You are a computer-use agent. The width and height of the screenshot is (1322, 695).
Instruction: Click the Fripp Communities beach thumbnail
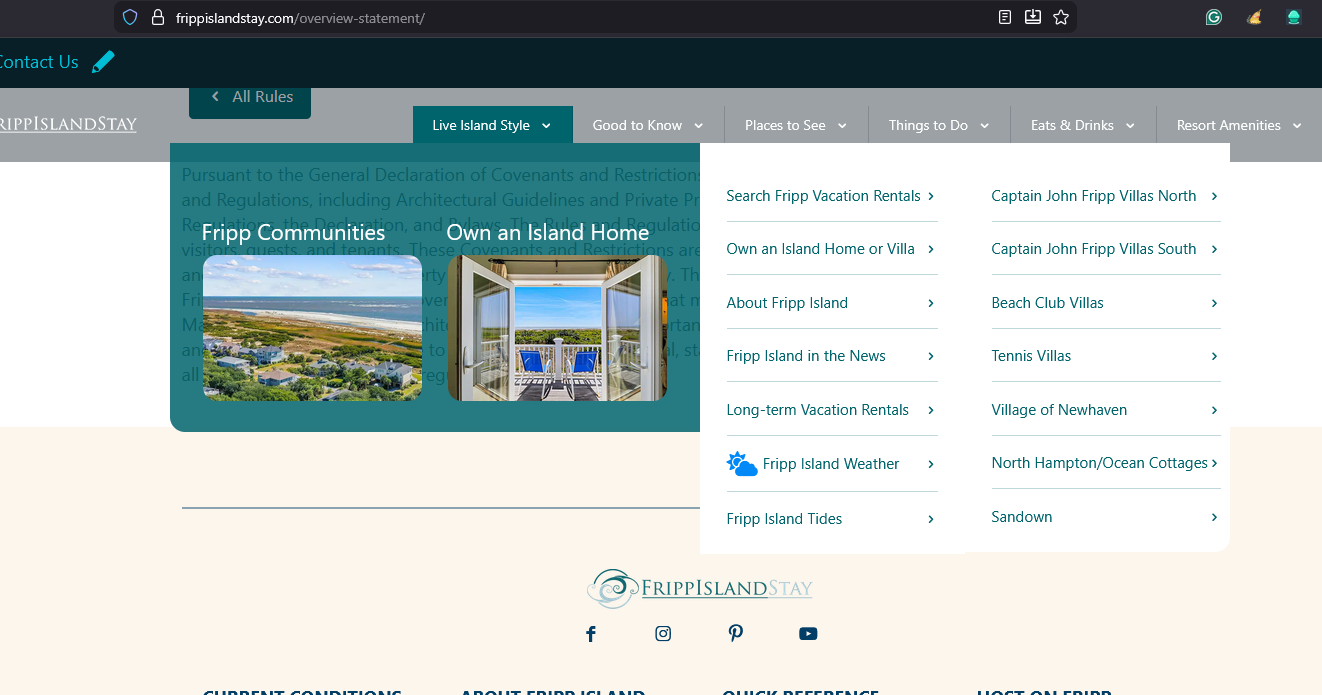pos(312,328)
